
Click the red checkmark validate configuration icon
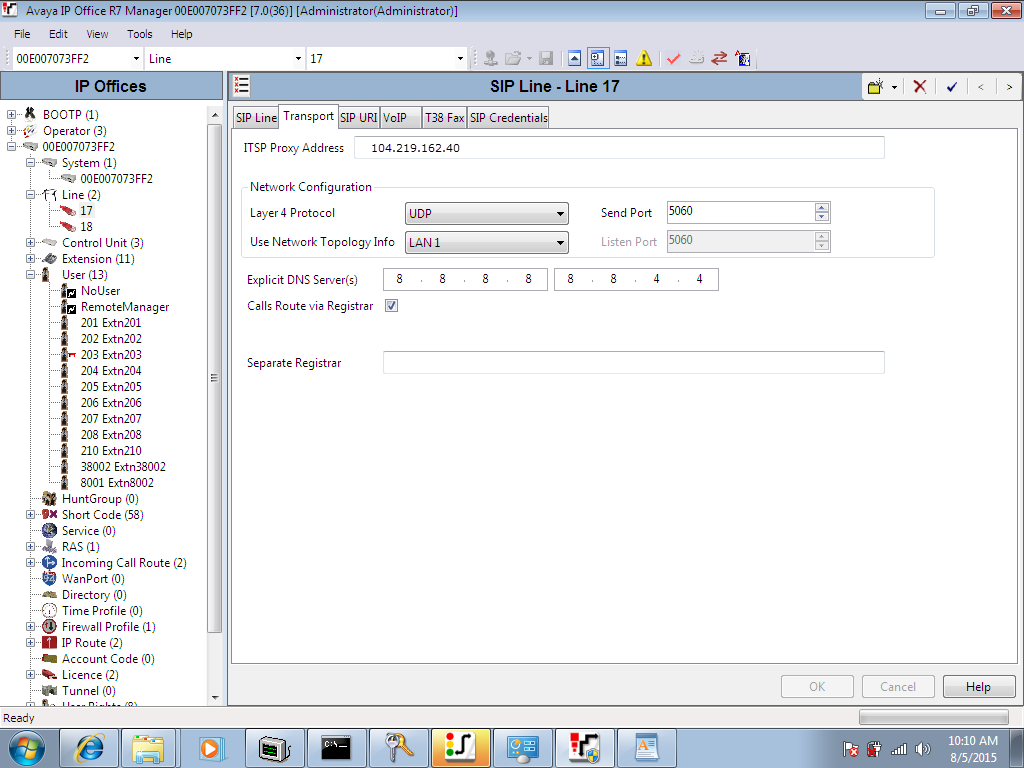(673, 59)
